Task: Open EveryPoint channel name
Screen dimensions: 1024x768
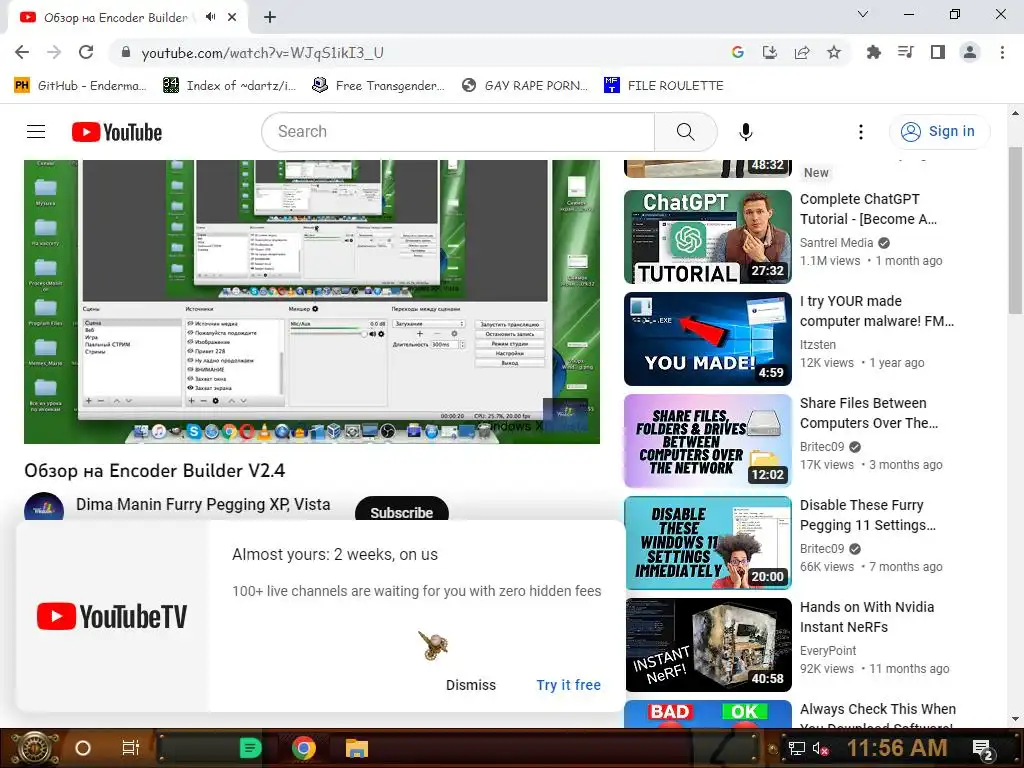Action: 828,650
